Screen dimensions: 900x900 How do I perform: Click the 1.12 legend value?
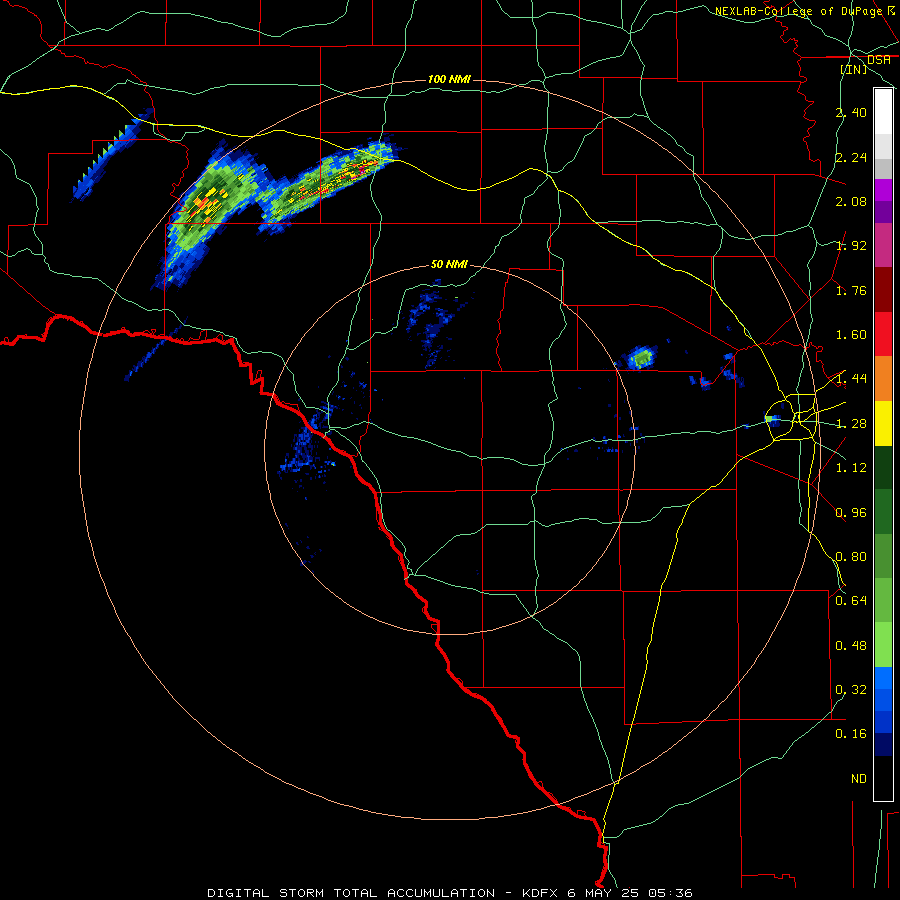[851, 468]
